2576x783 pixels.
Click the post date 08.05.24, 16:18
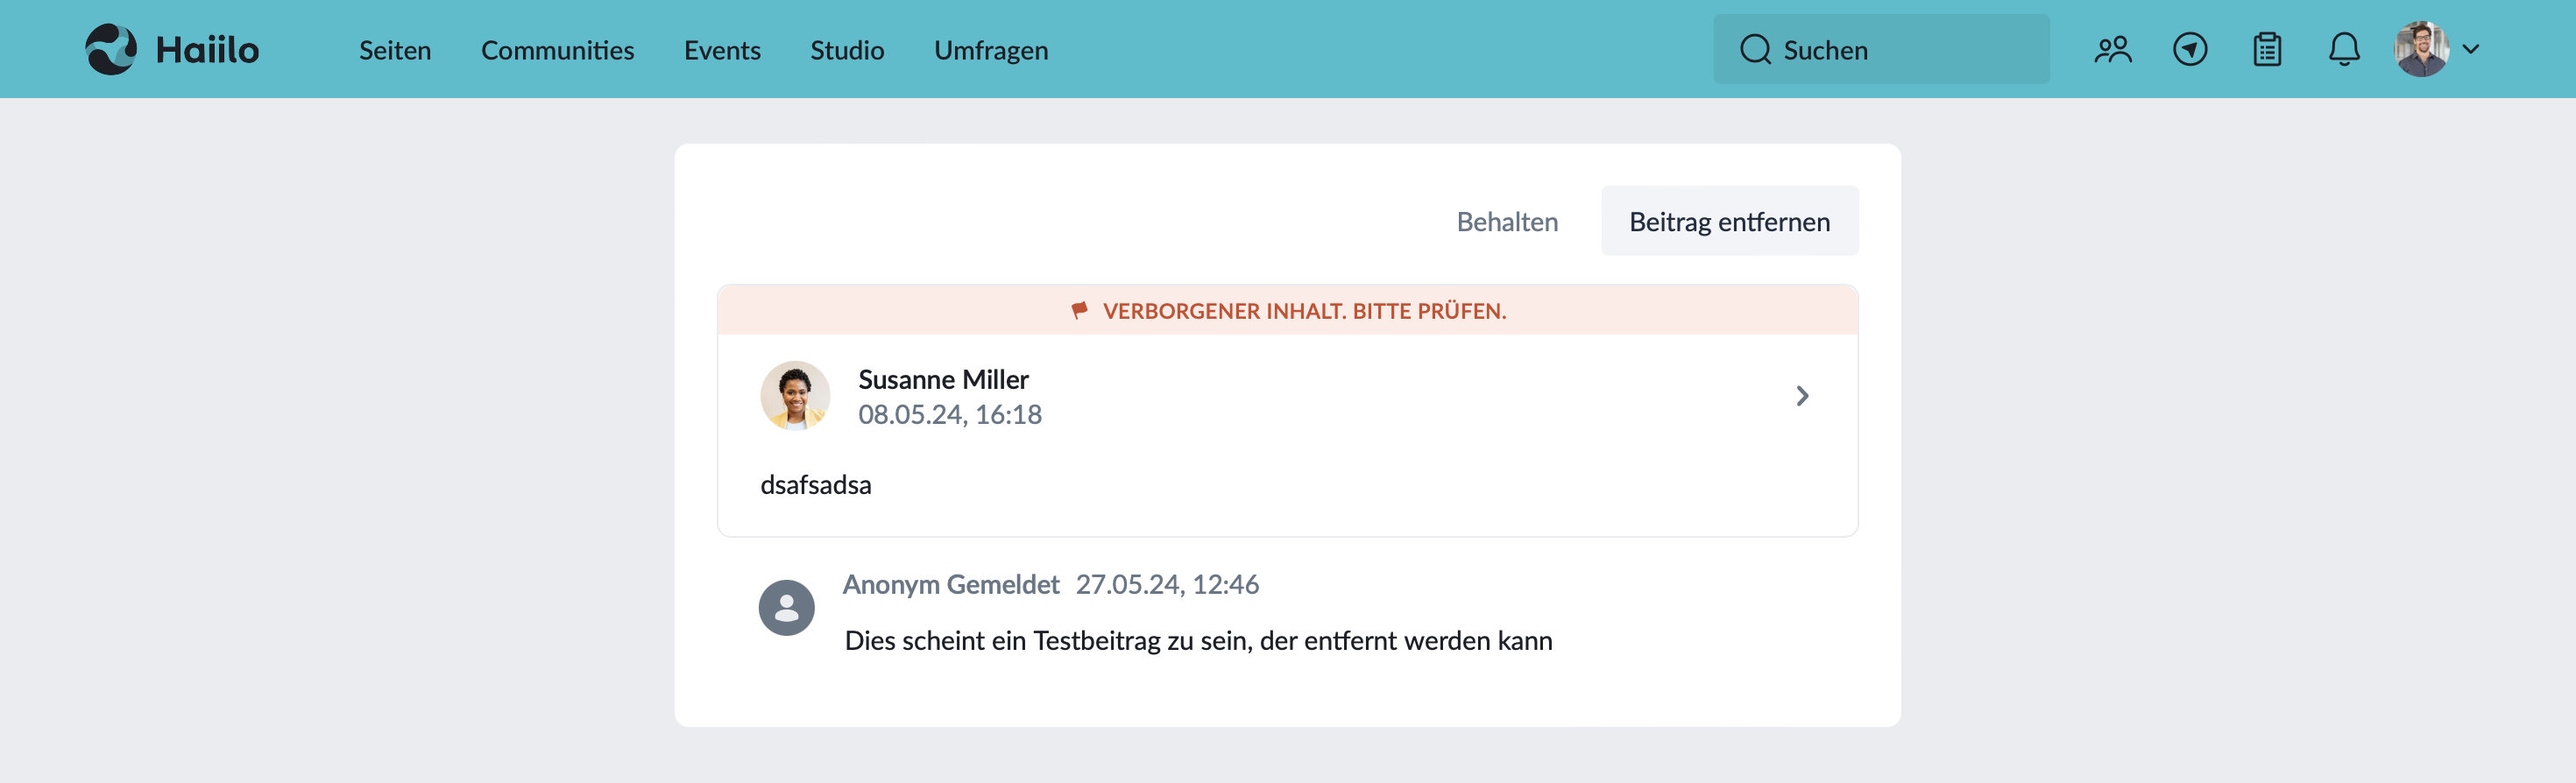coord(950,414)
